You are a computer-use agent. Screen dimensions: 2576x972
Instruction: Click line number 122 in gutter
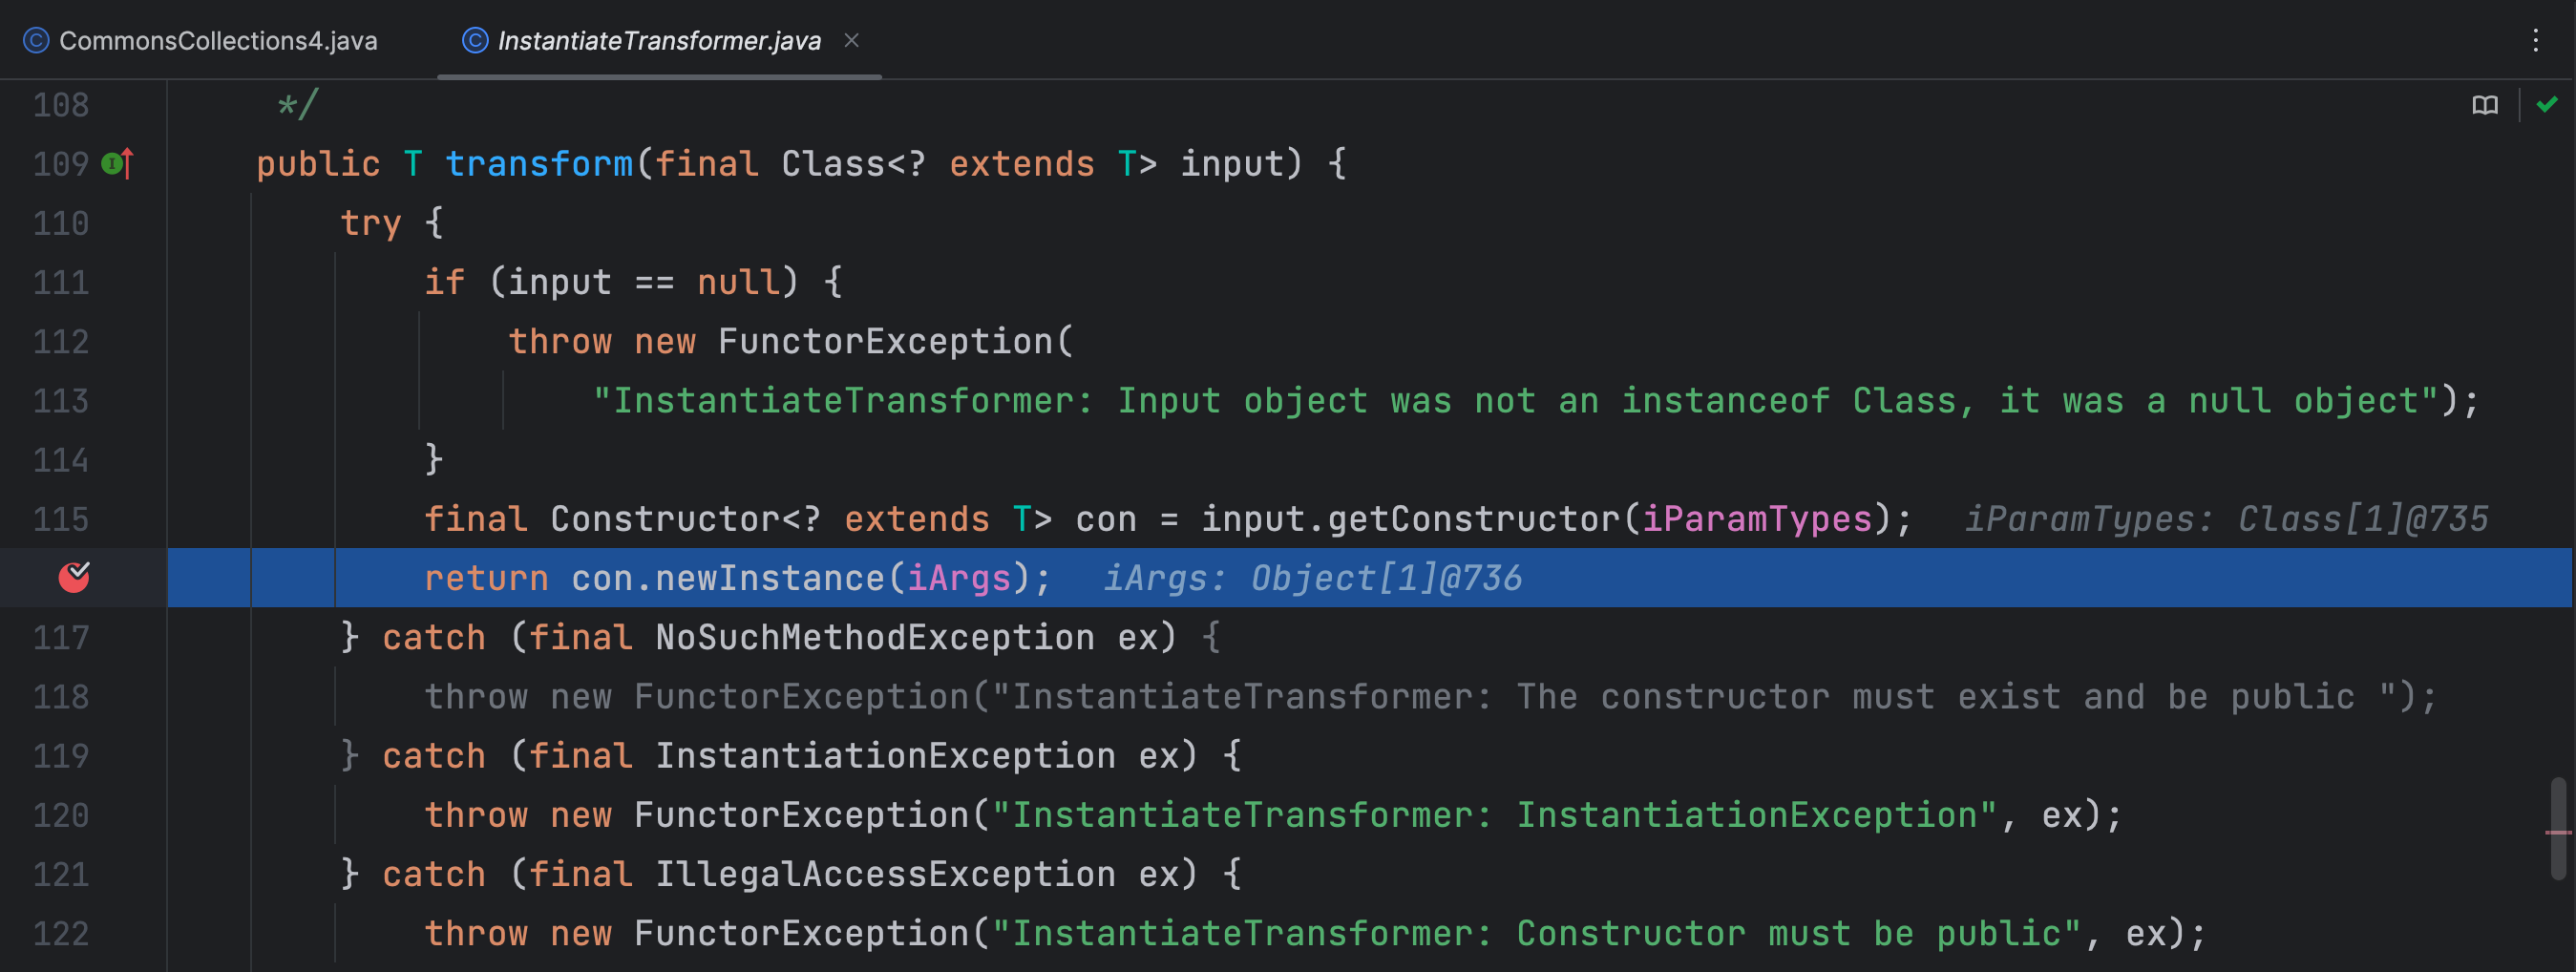coord(61,933)
